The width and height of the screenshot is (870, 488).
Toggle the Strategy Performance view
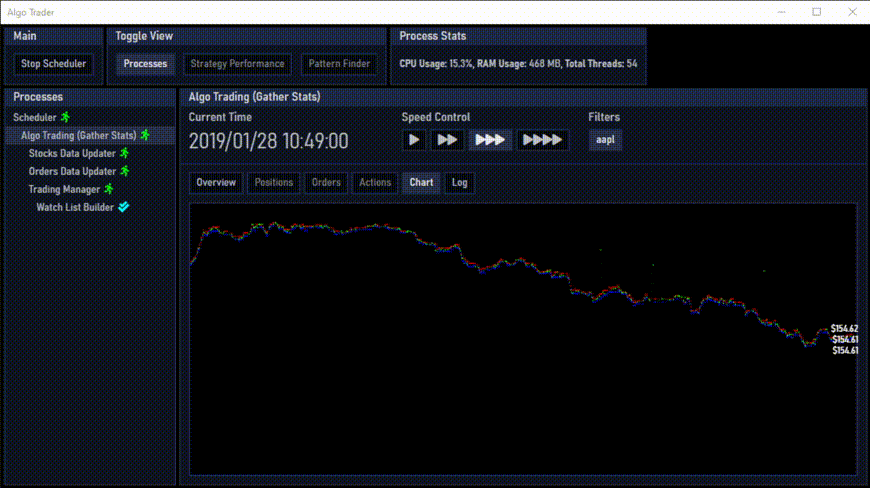coord(237,64)
